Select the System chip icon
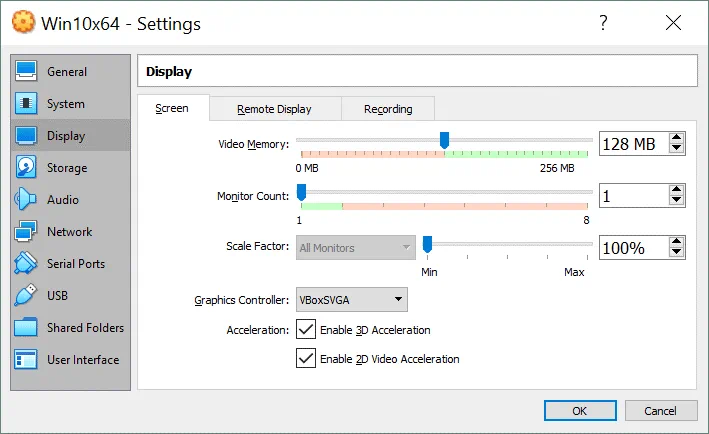Image resolution: width=709 pixels, height=434 pixels. 27,104
